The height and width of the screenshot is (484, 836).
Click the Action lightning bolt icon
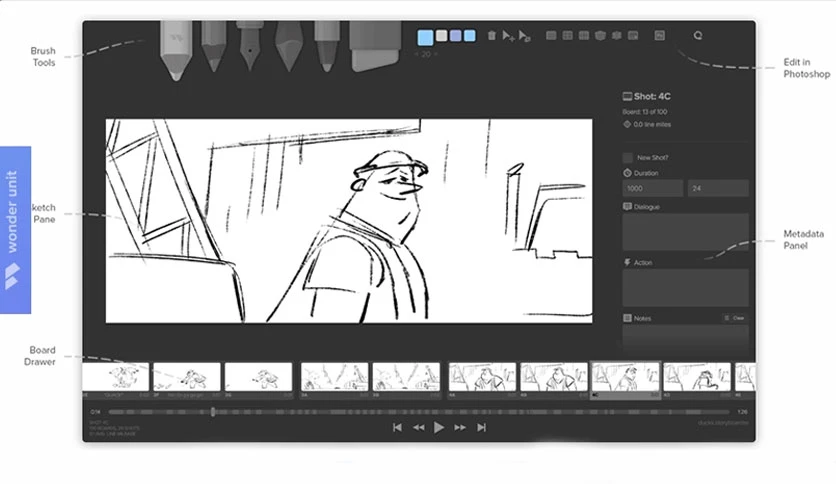[627, 263]
